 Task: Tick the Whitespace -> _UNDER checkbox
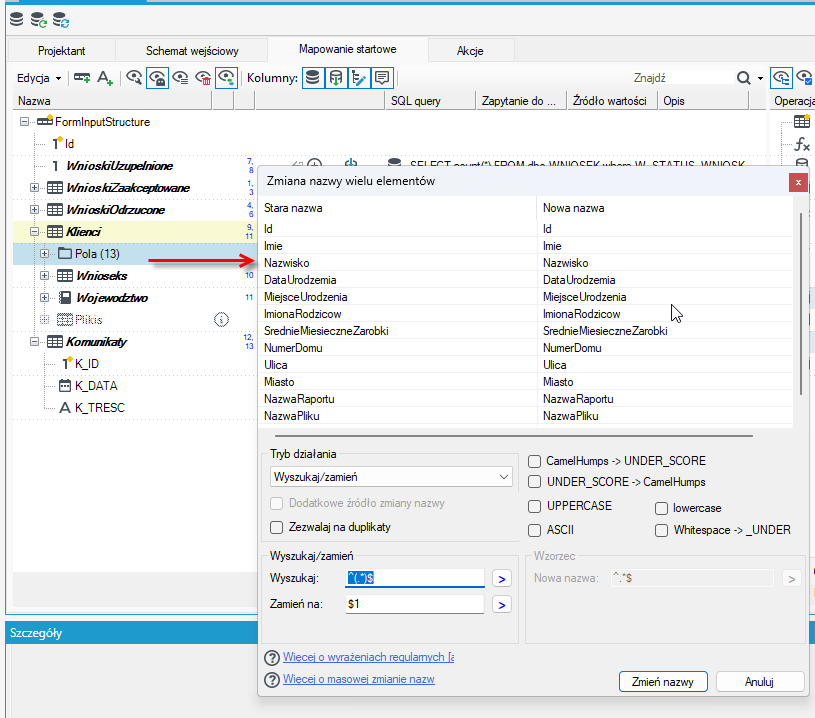(x=661, y=530)
